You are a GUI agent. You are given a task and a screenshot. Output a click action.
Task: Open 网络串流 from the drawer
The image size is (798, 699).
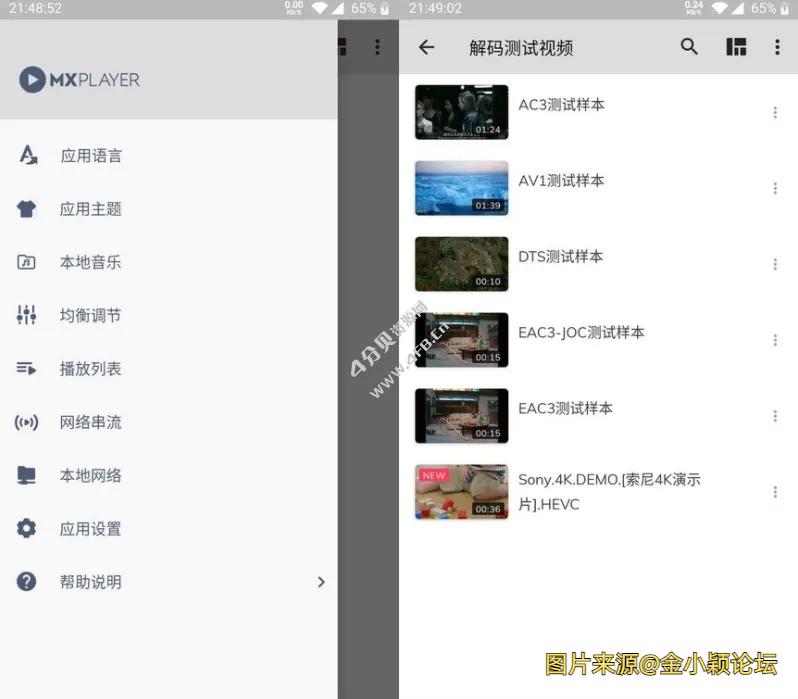[x=168, y=422]
